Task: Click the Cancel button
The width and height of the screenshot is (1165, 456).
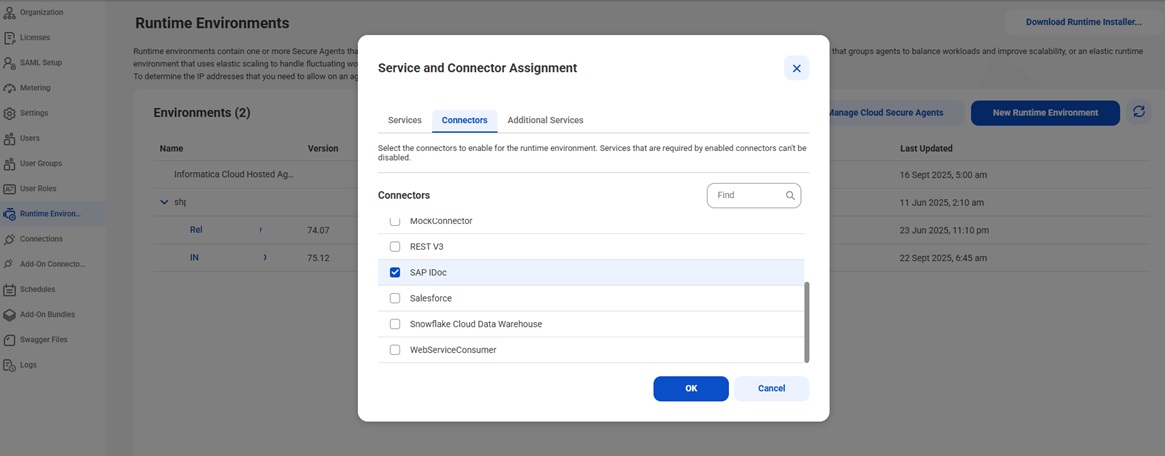Action: (771, 388)
